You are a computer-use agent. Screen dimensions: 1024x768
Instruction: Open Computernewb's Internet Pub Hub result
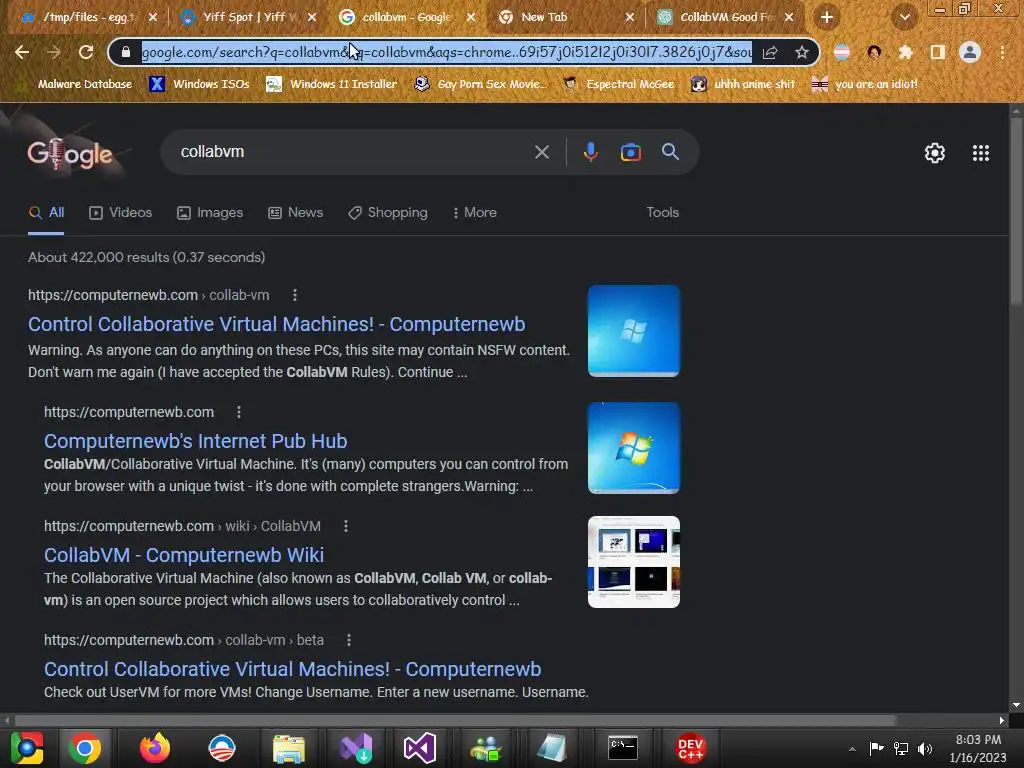(195, 441)
